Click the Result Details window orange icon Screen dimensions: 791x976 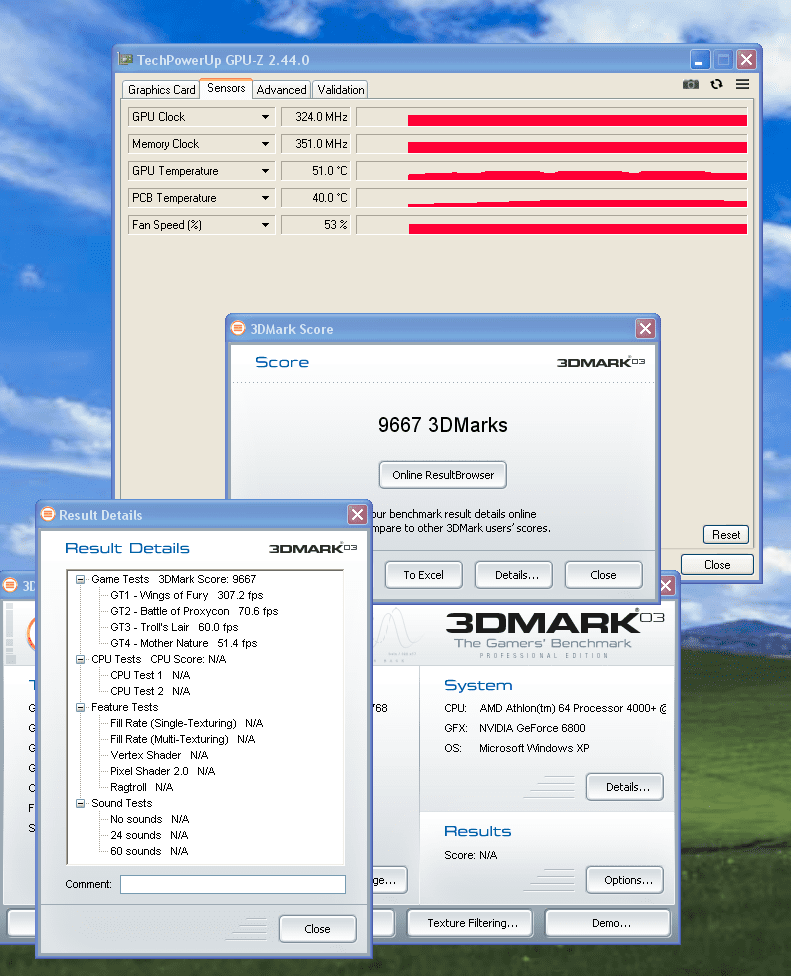48,514
